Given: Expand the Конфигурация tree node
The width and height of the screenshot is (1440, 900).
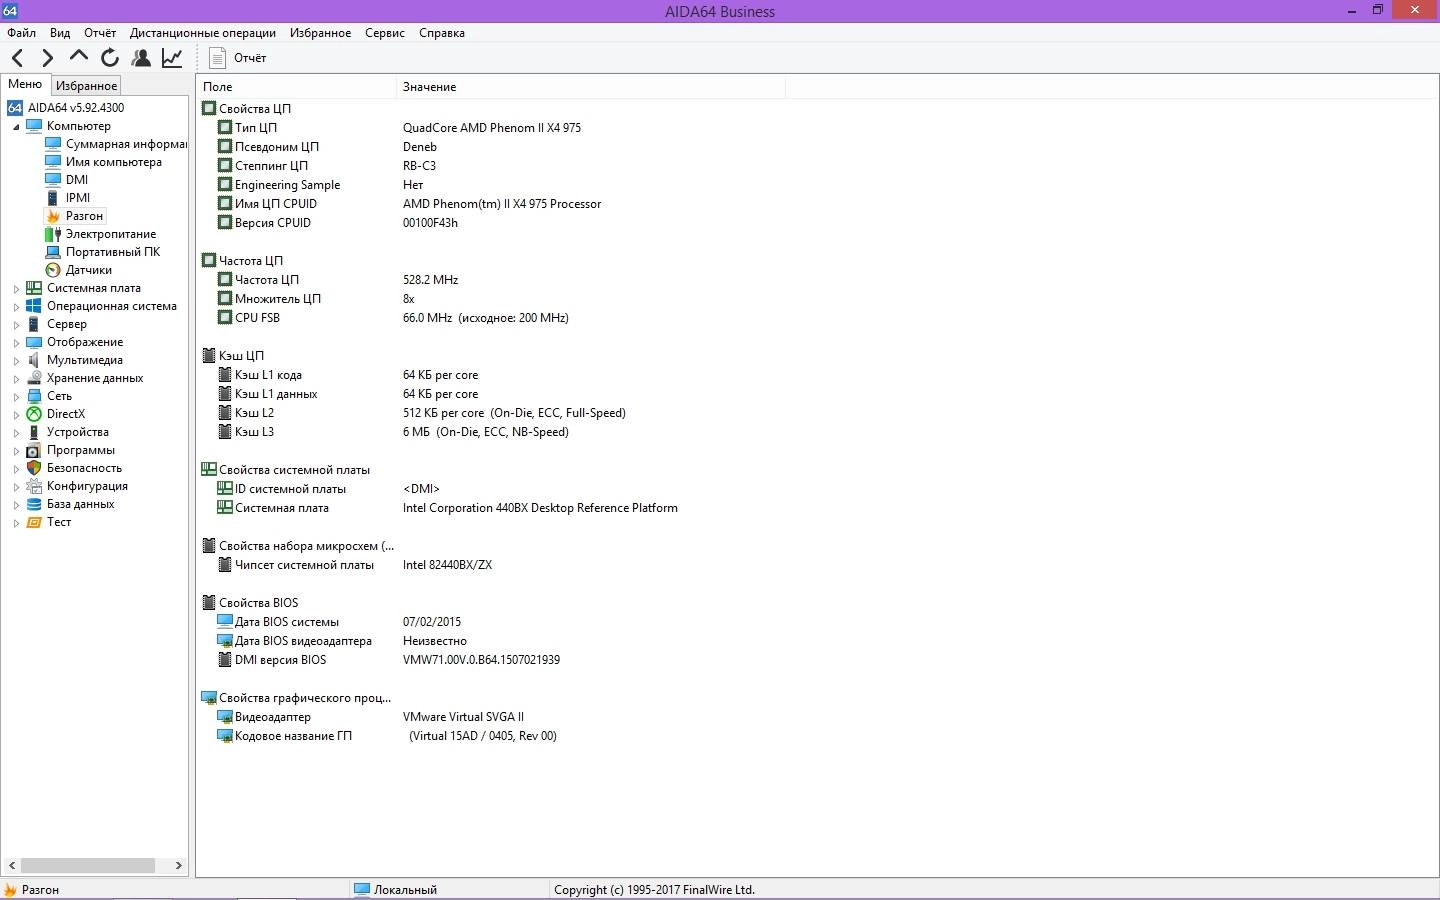Looking at the screenshot, I should [x=16, y=487].
